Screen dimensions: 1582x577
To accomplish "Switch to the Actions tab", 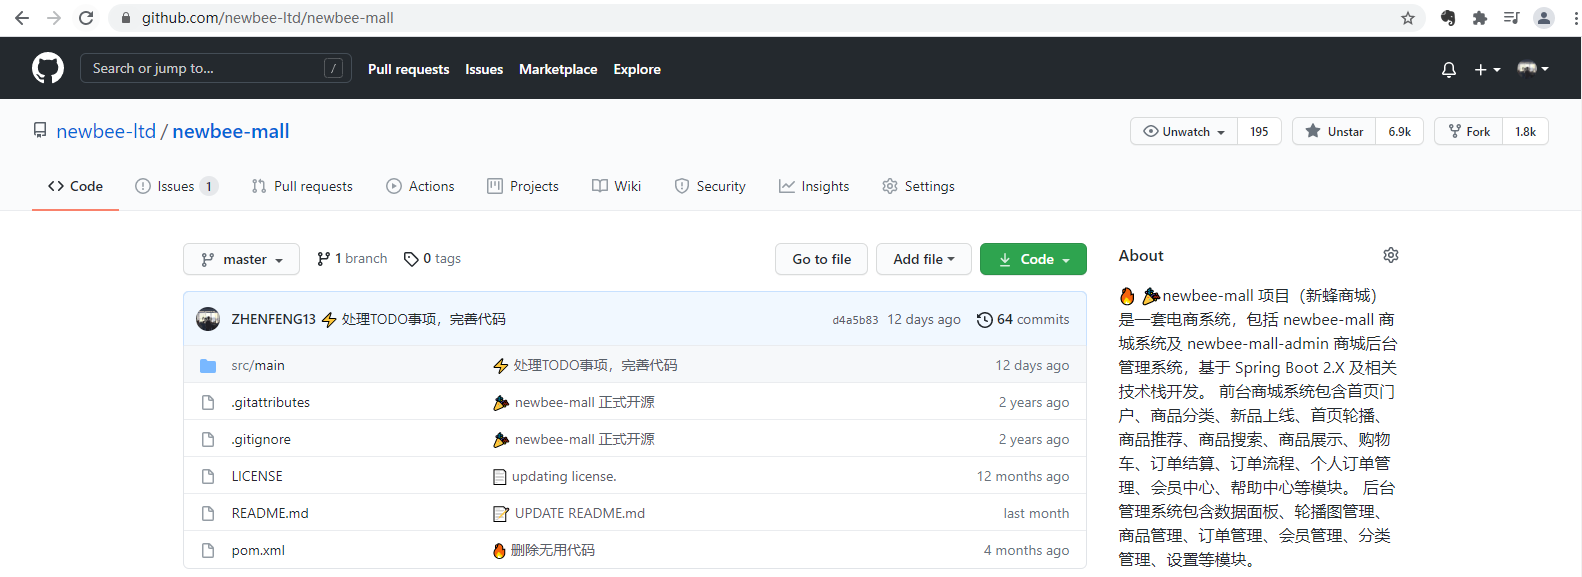I will [420, 186].
